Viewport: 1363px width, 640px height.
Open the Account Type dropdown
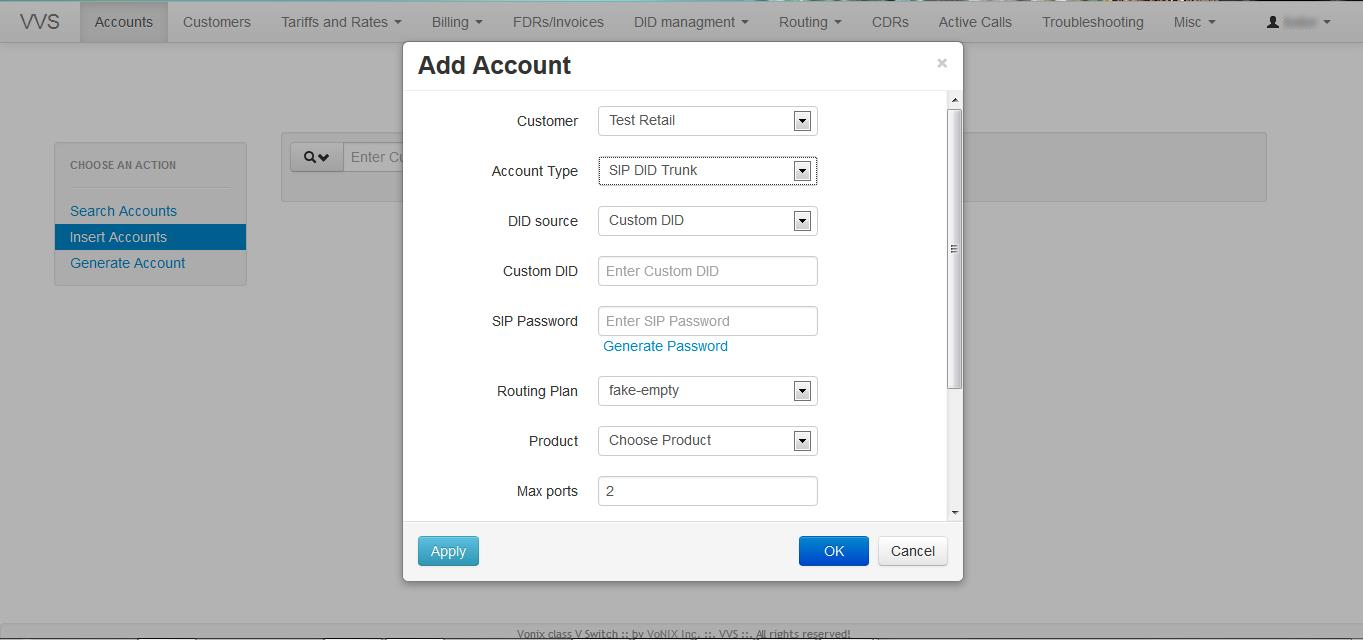point(707,171)
